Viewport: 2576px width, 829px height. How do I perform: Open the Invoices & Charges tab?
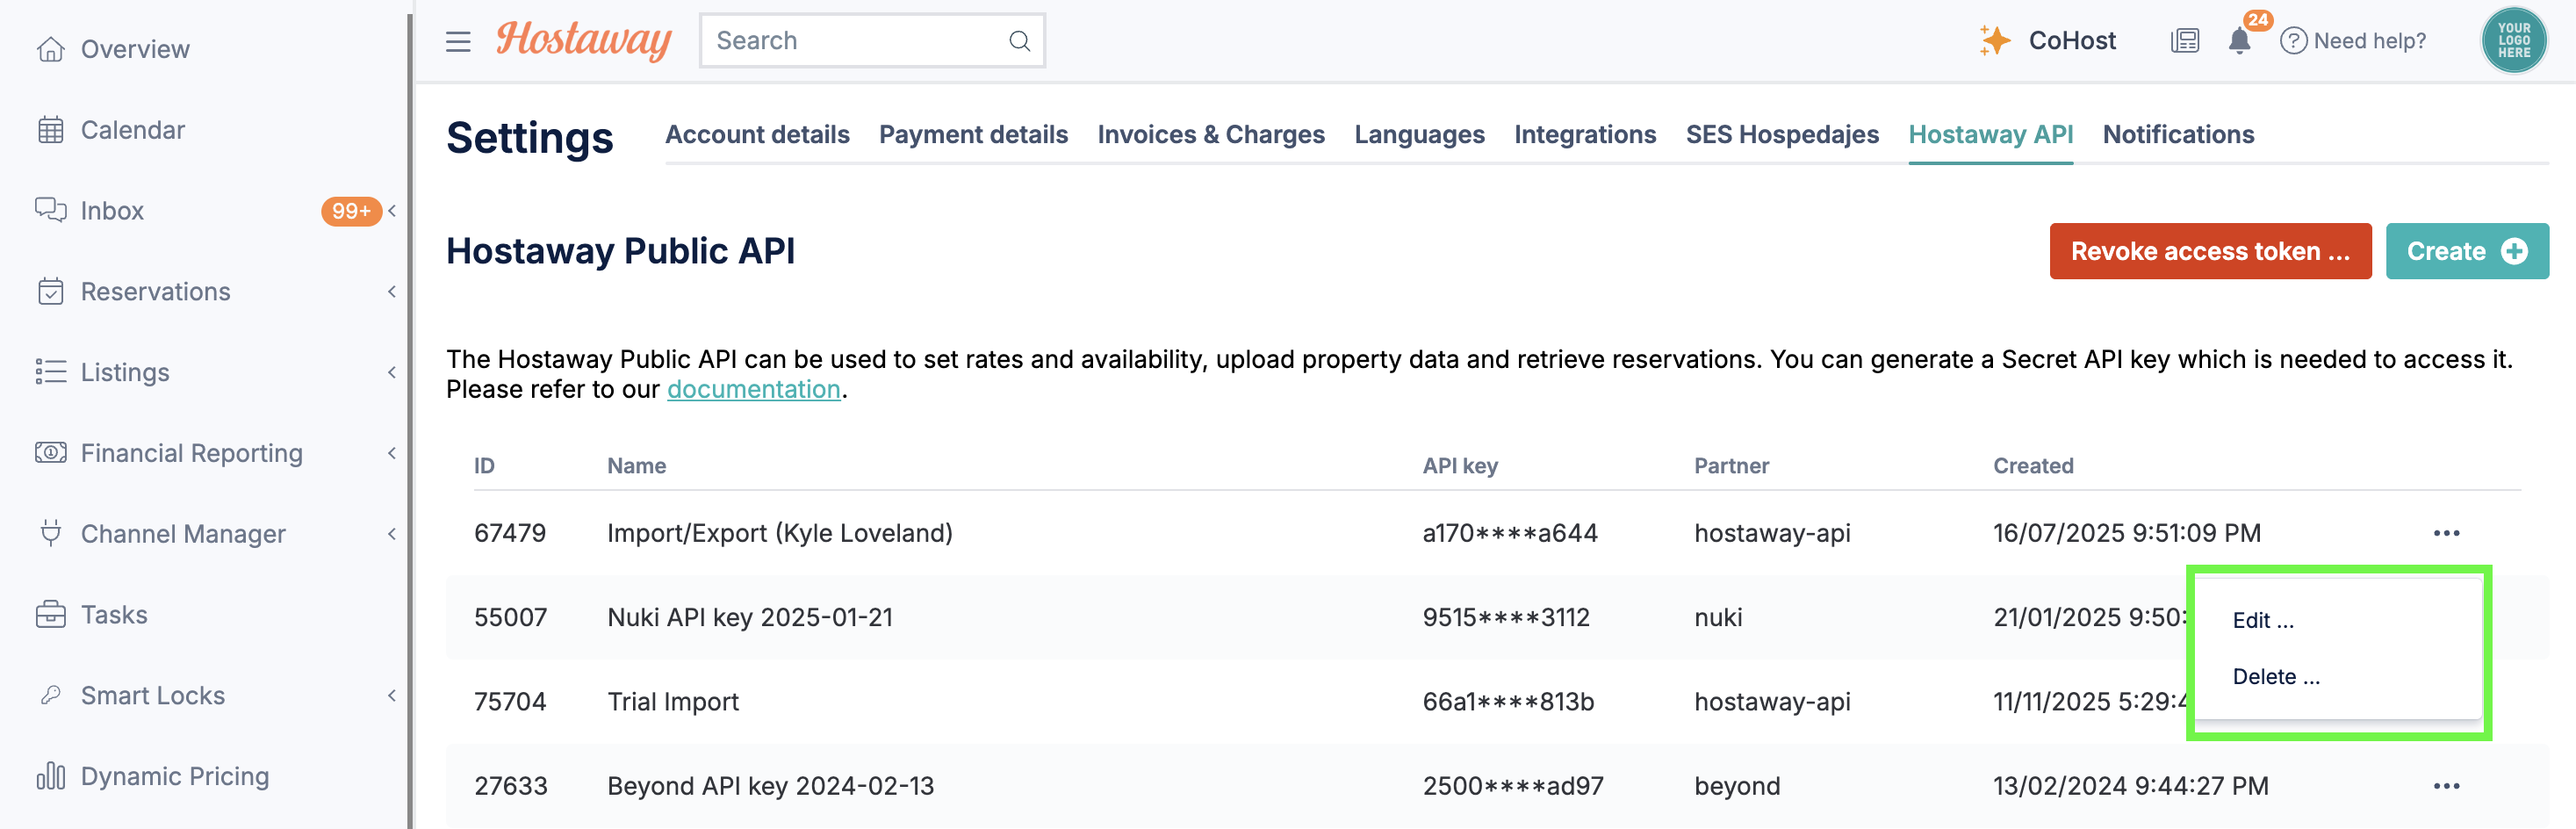tap(1211, 134)
